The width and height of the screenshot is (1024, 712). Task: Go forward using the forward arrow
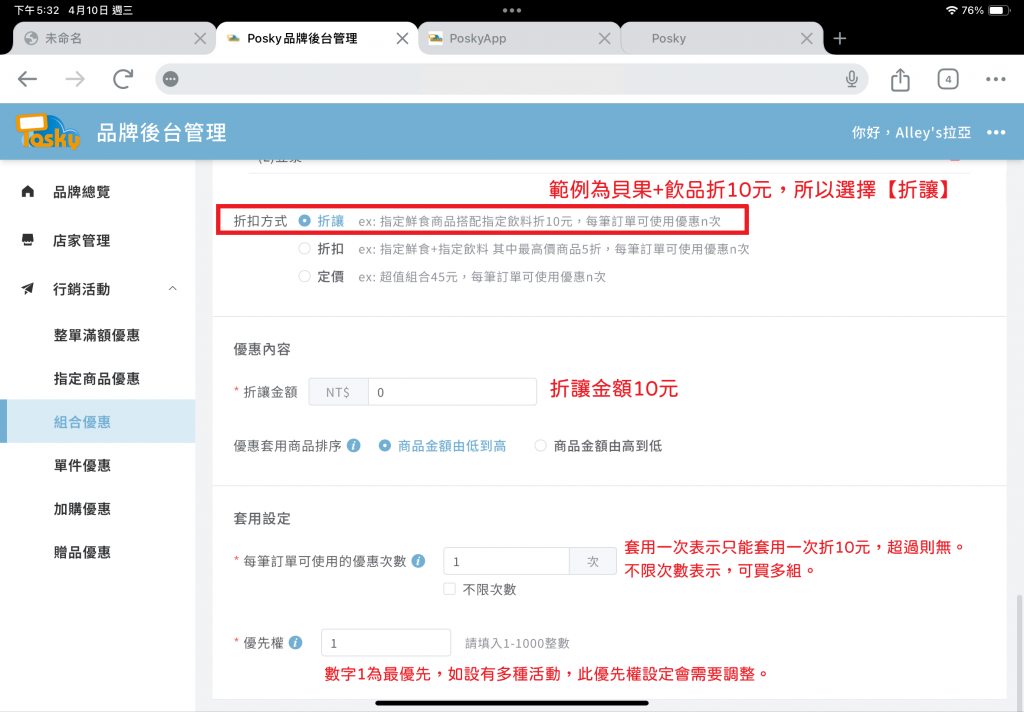click(75, 79)
